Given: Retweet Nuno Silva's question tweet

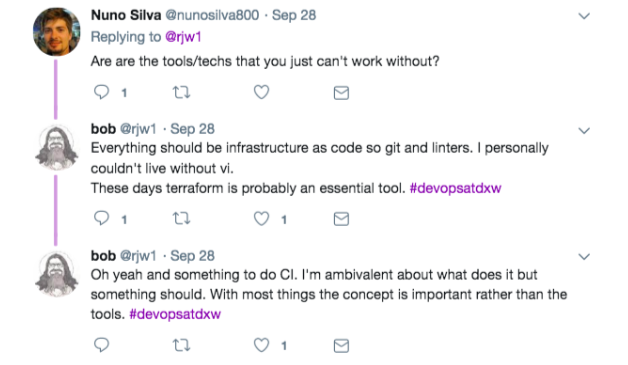Looking at the screenshot, I should [x=181, y=93].
